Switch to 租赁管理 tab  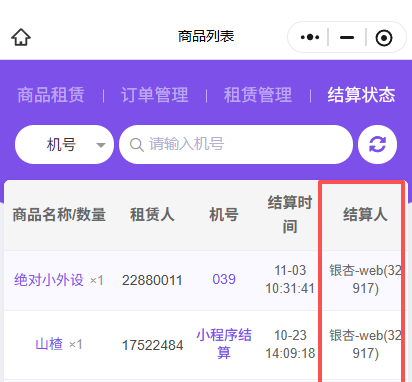[x=258, y=95]
